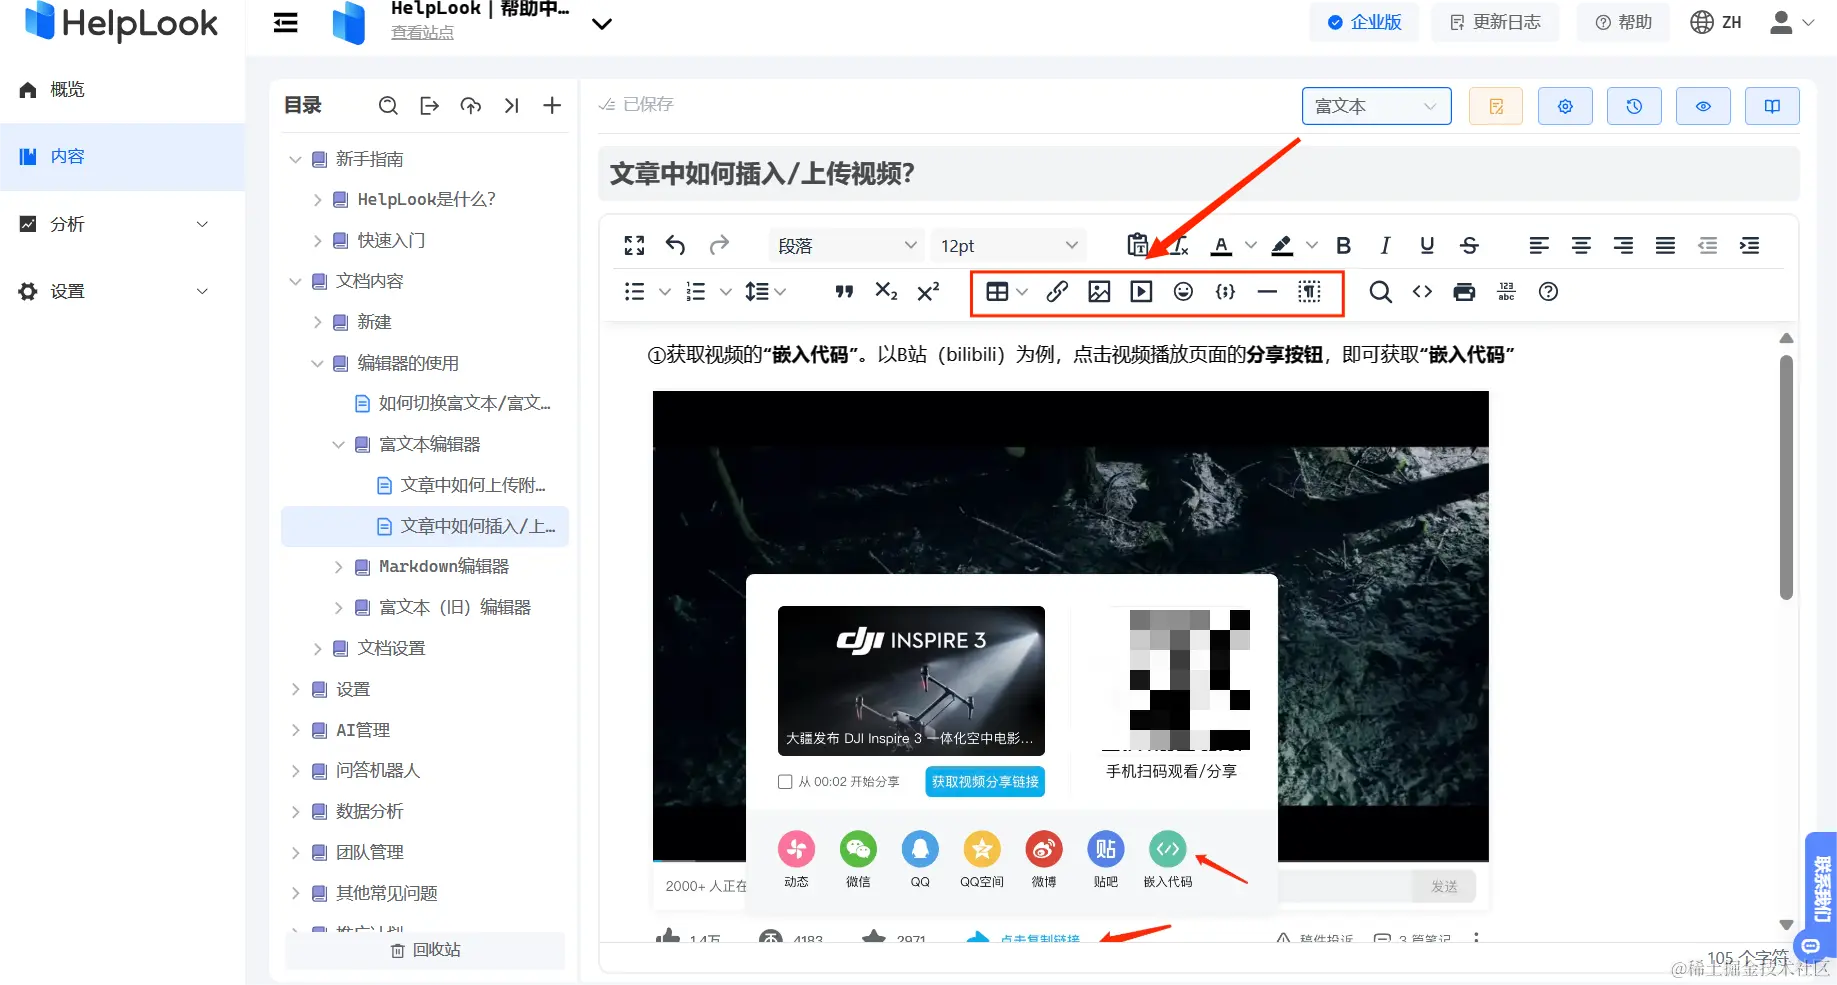Toggle subscript formatting
This screenshot has width=1837, height=985.
click(x=886, y=291)
